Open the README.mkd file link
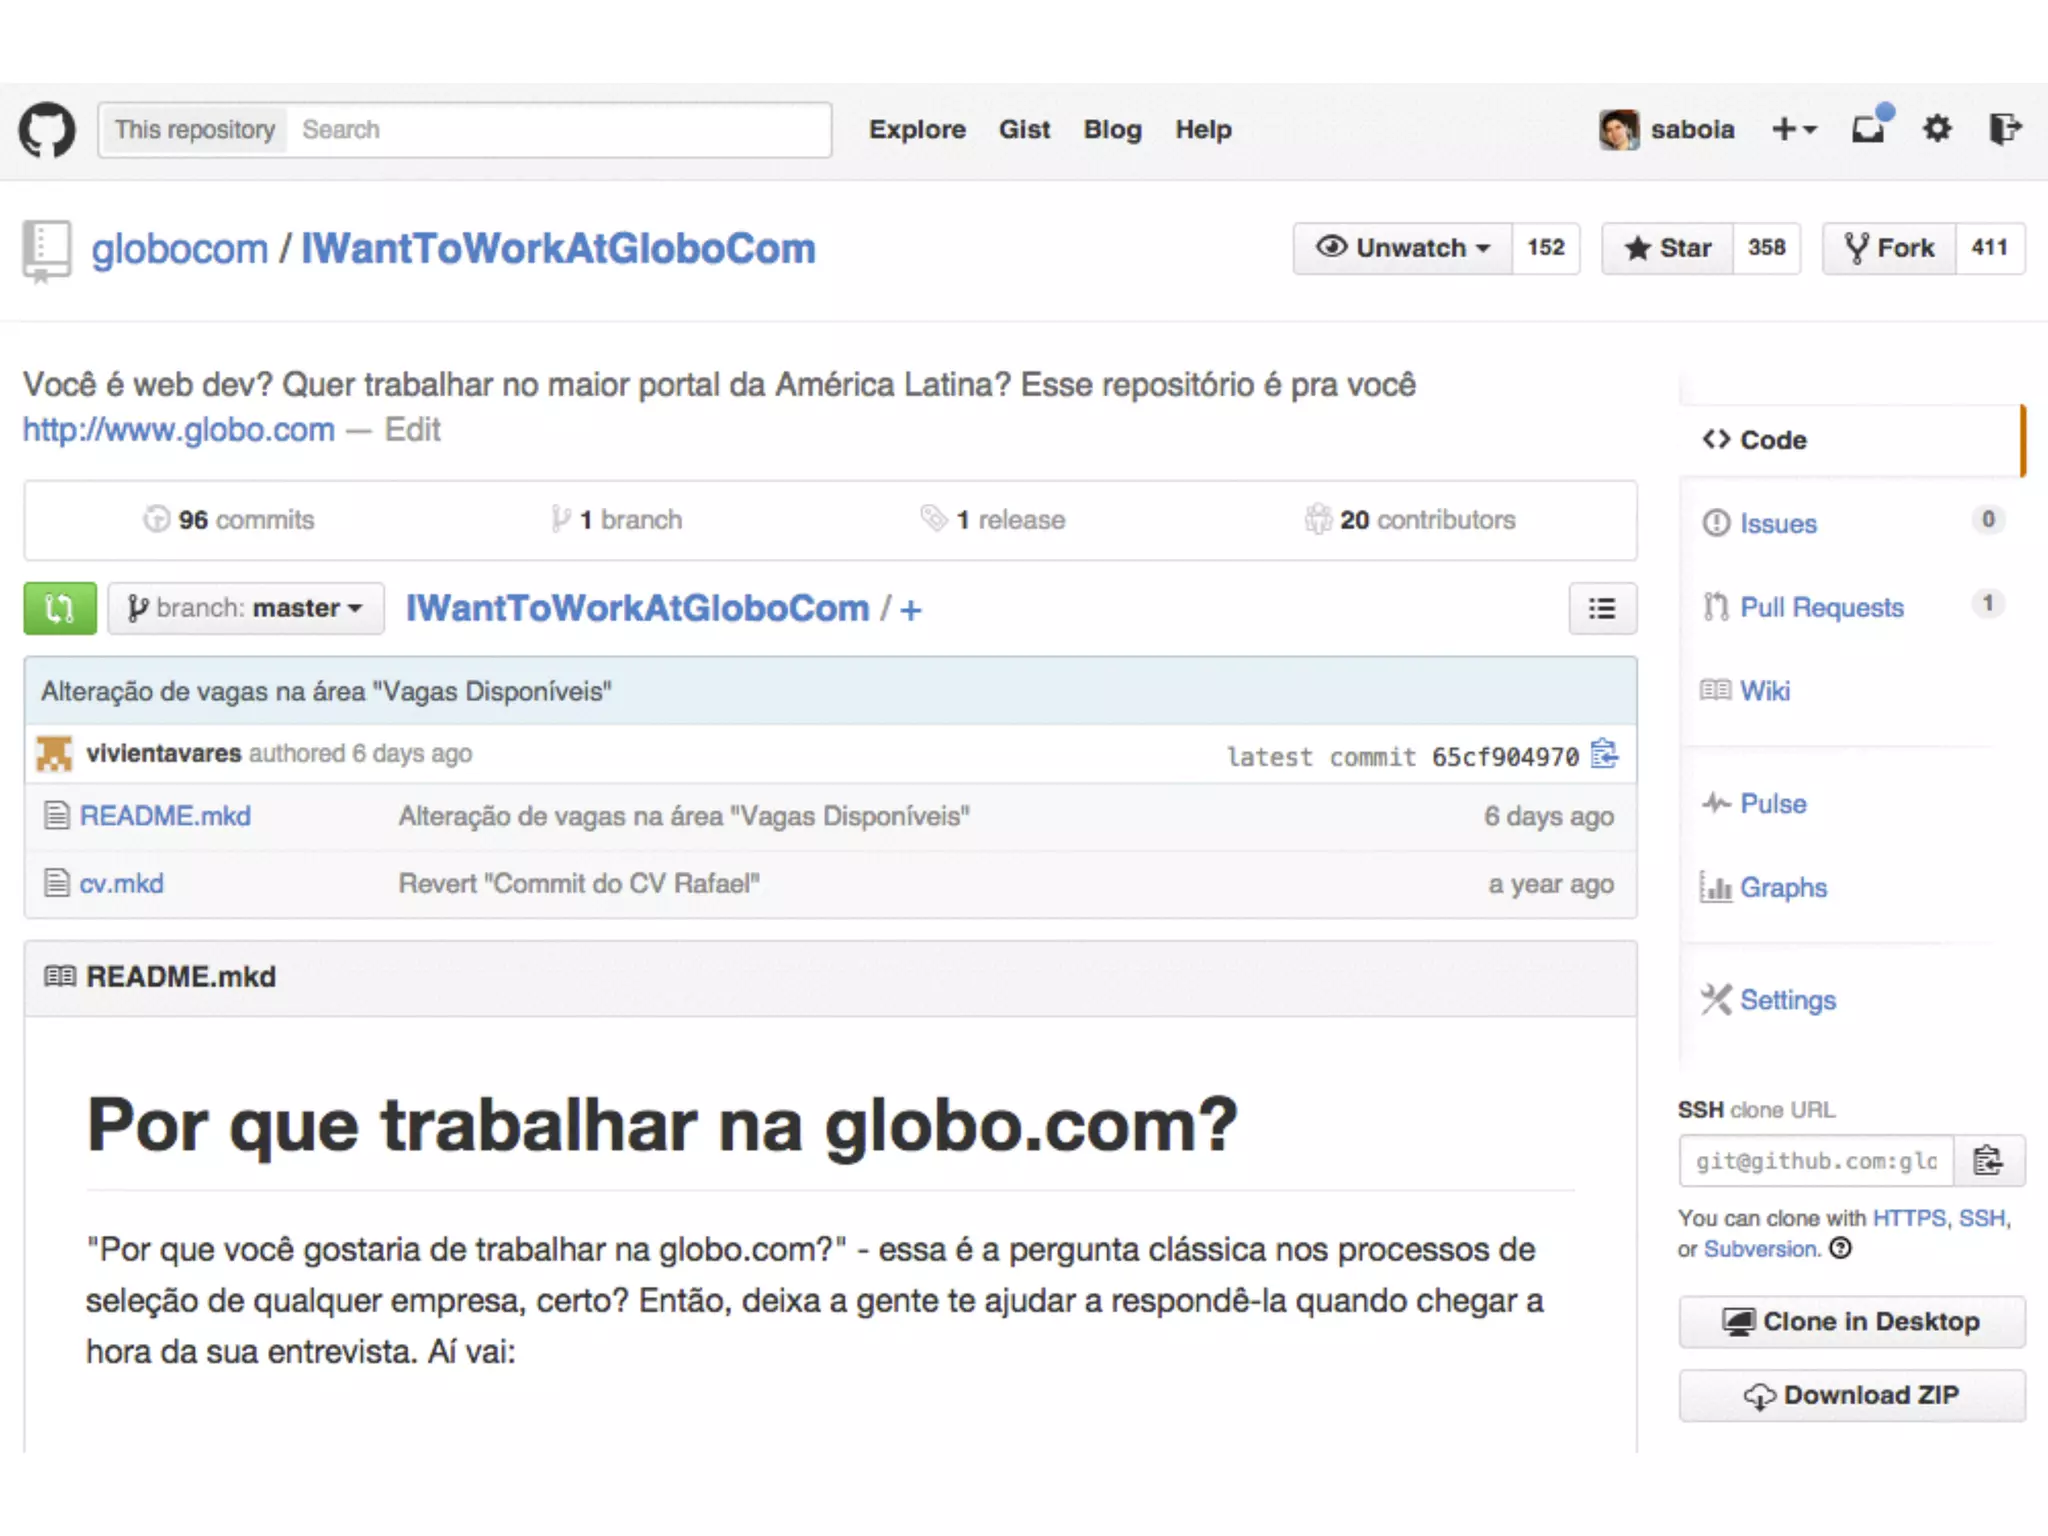This screenshot has height=1536, width=2048. click(165, 816)
